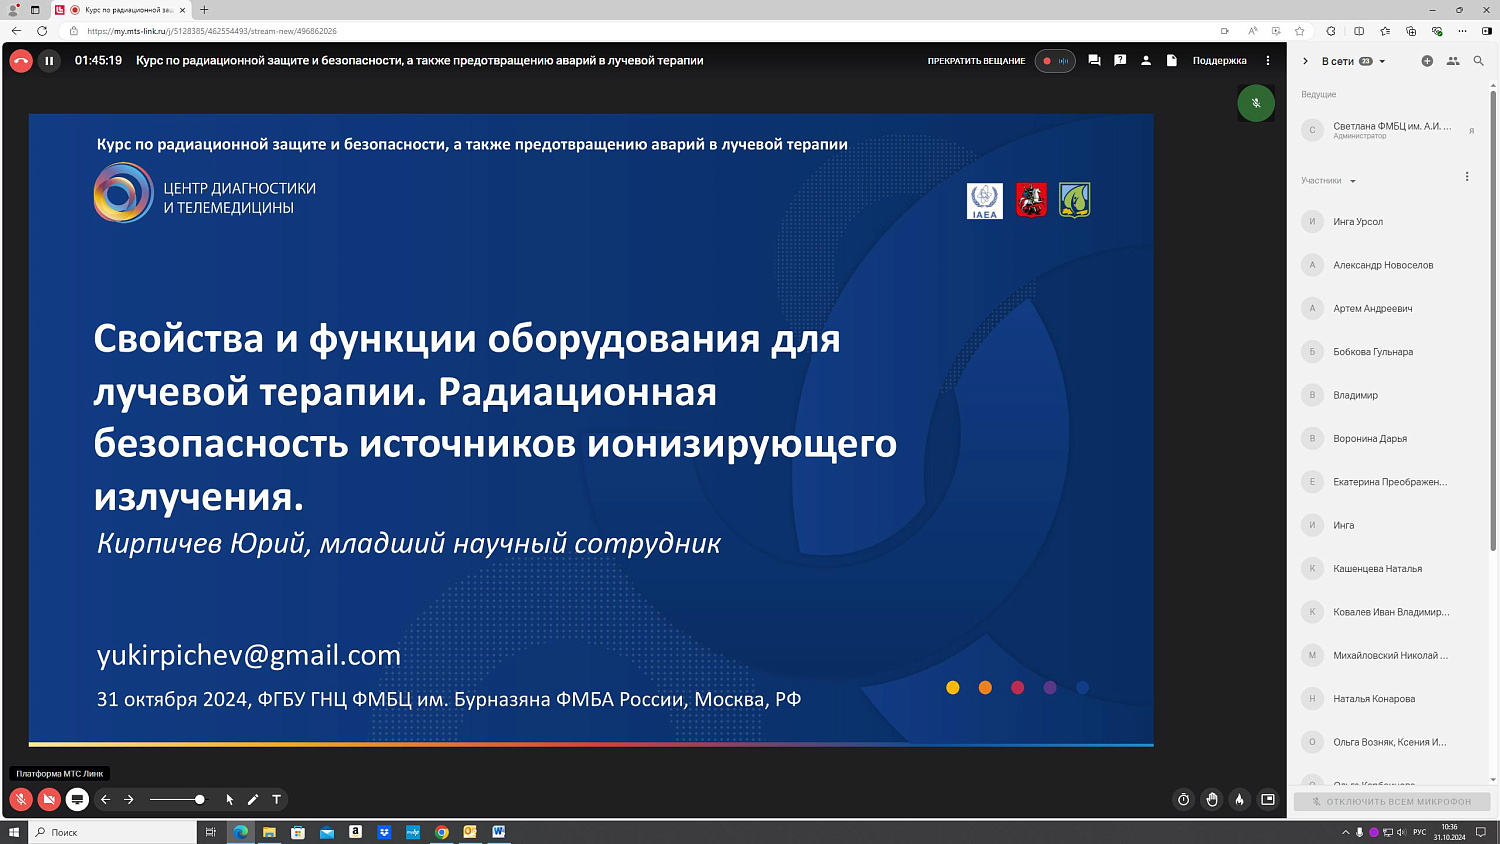Screen dimensions: 1500x844
Task: Click 'Прекратить вещание' to stop broadcast
Action: click(976, 61)
